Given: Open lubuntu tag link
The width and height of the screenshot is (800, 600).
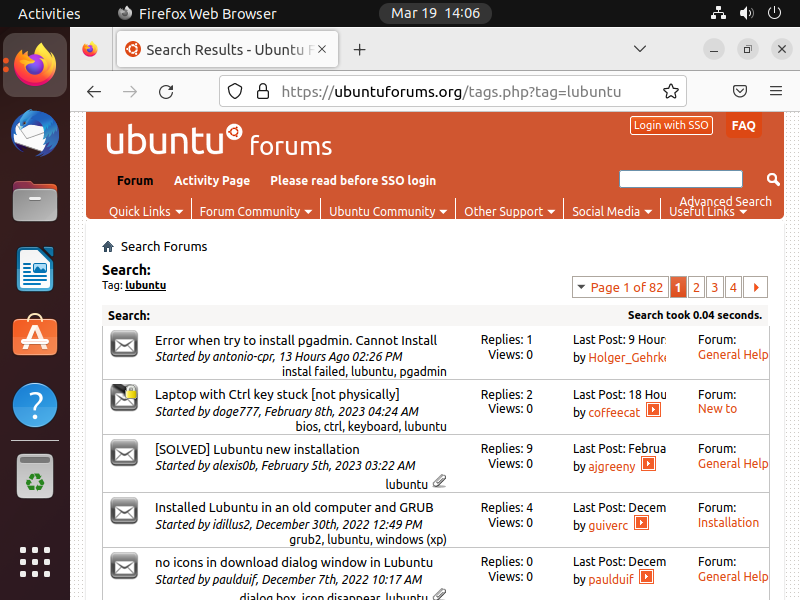Looking at the screenshot, I should click(145, 285).
